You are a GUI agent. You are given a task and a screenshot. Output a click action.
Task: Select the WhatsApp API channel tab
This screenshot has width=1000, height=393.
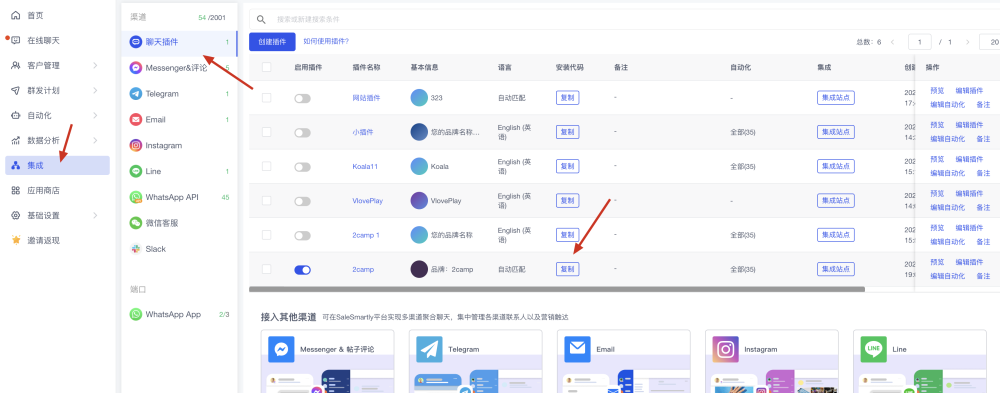[179, 197]
